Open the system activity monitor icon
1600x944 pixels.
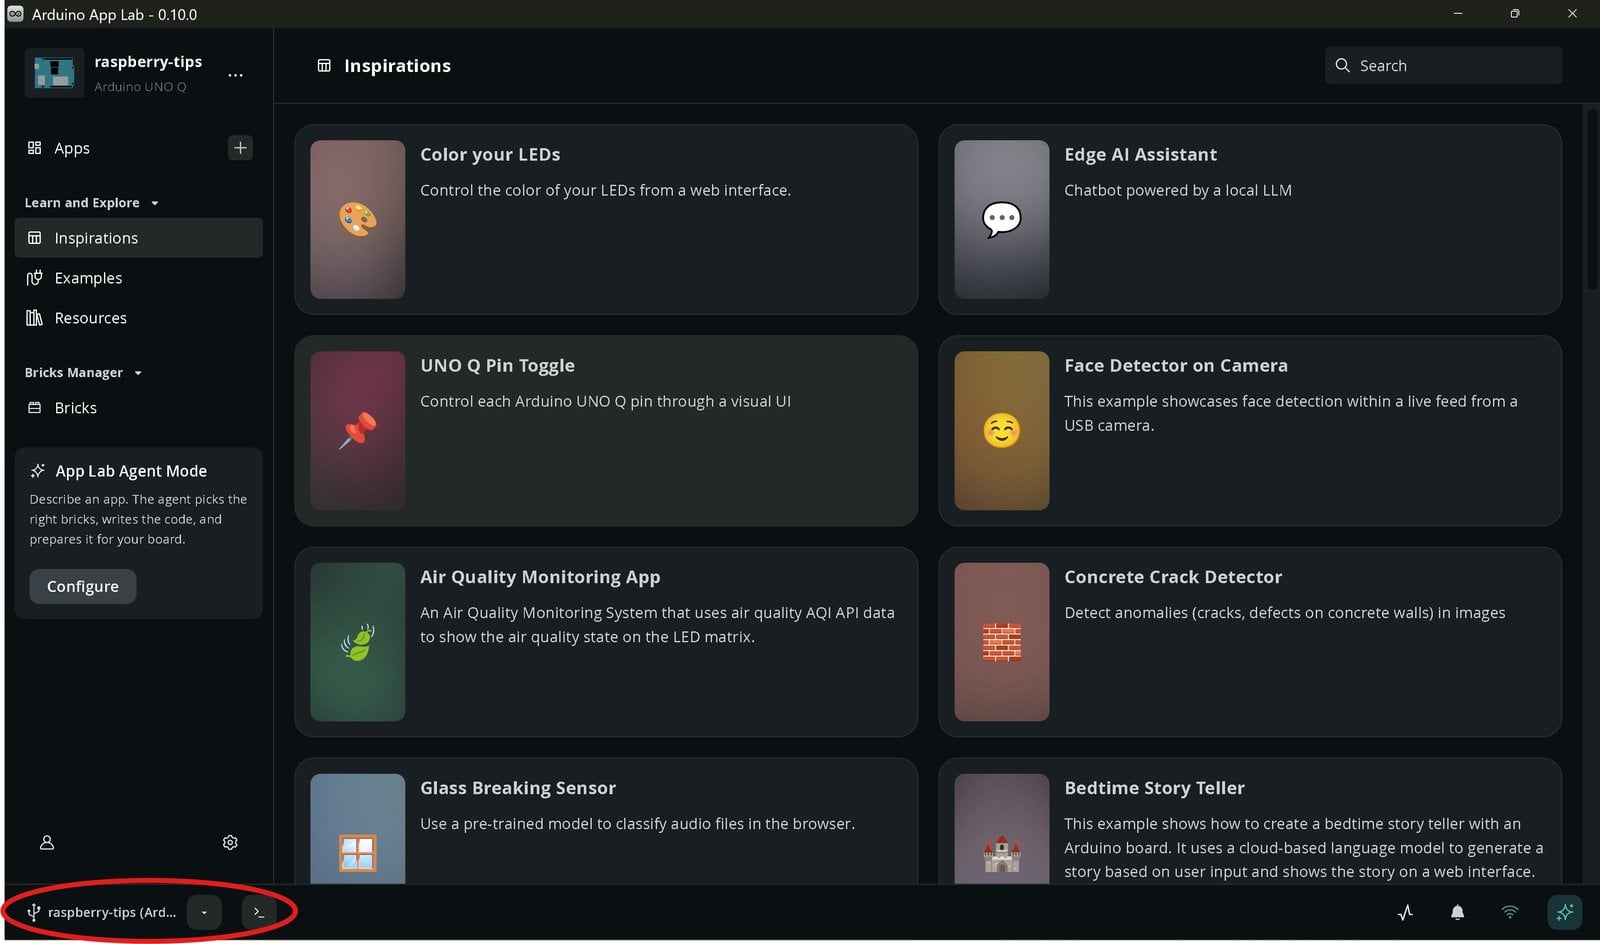(1405, 912)
